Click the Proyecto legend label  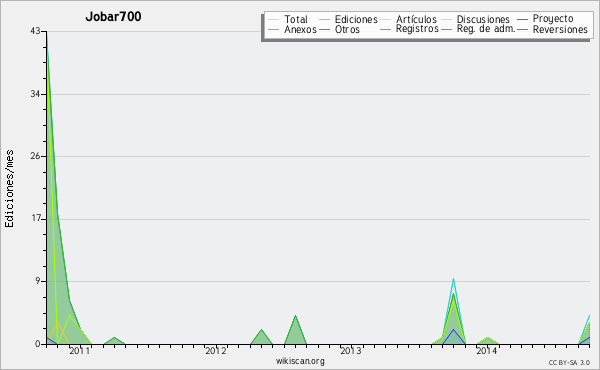pyautogui.click(x=553, y=19)
